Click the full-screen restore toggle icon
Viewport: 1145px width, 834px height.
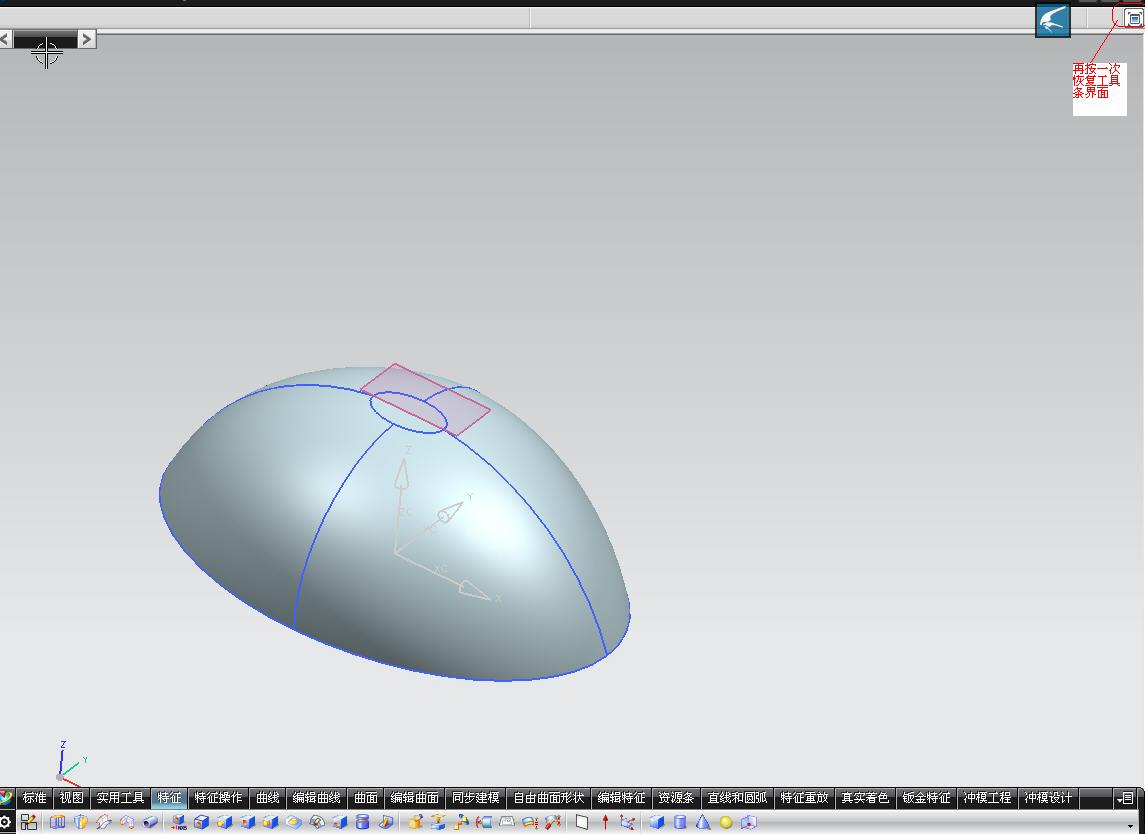[x=1133, y=20]
